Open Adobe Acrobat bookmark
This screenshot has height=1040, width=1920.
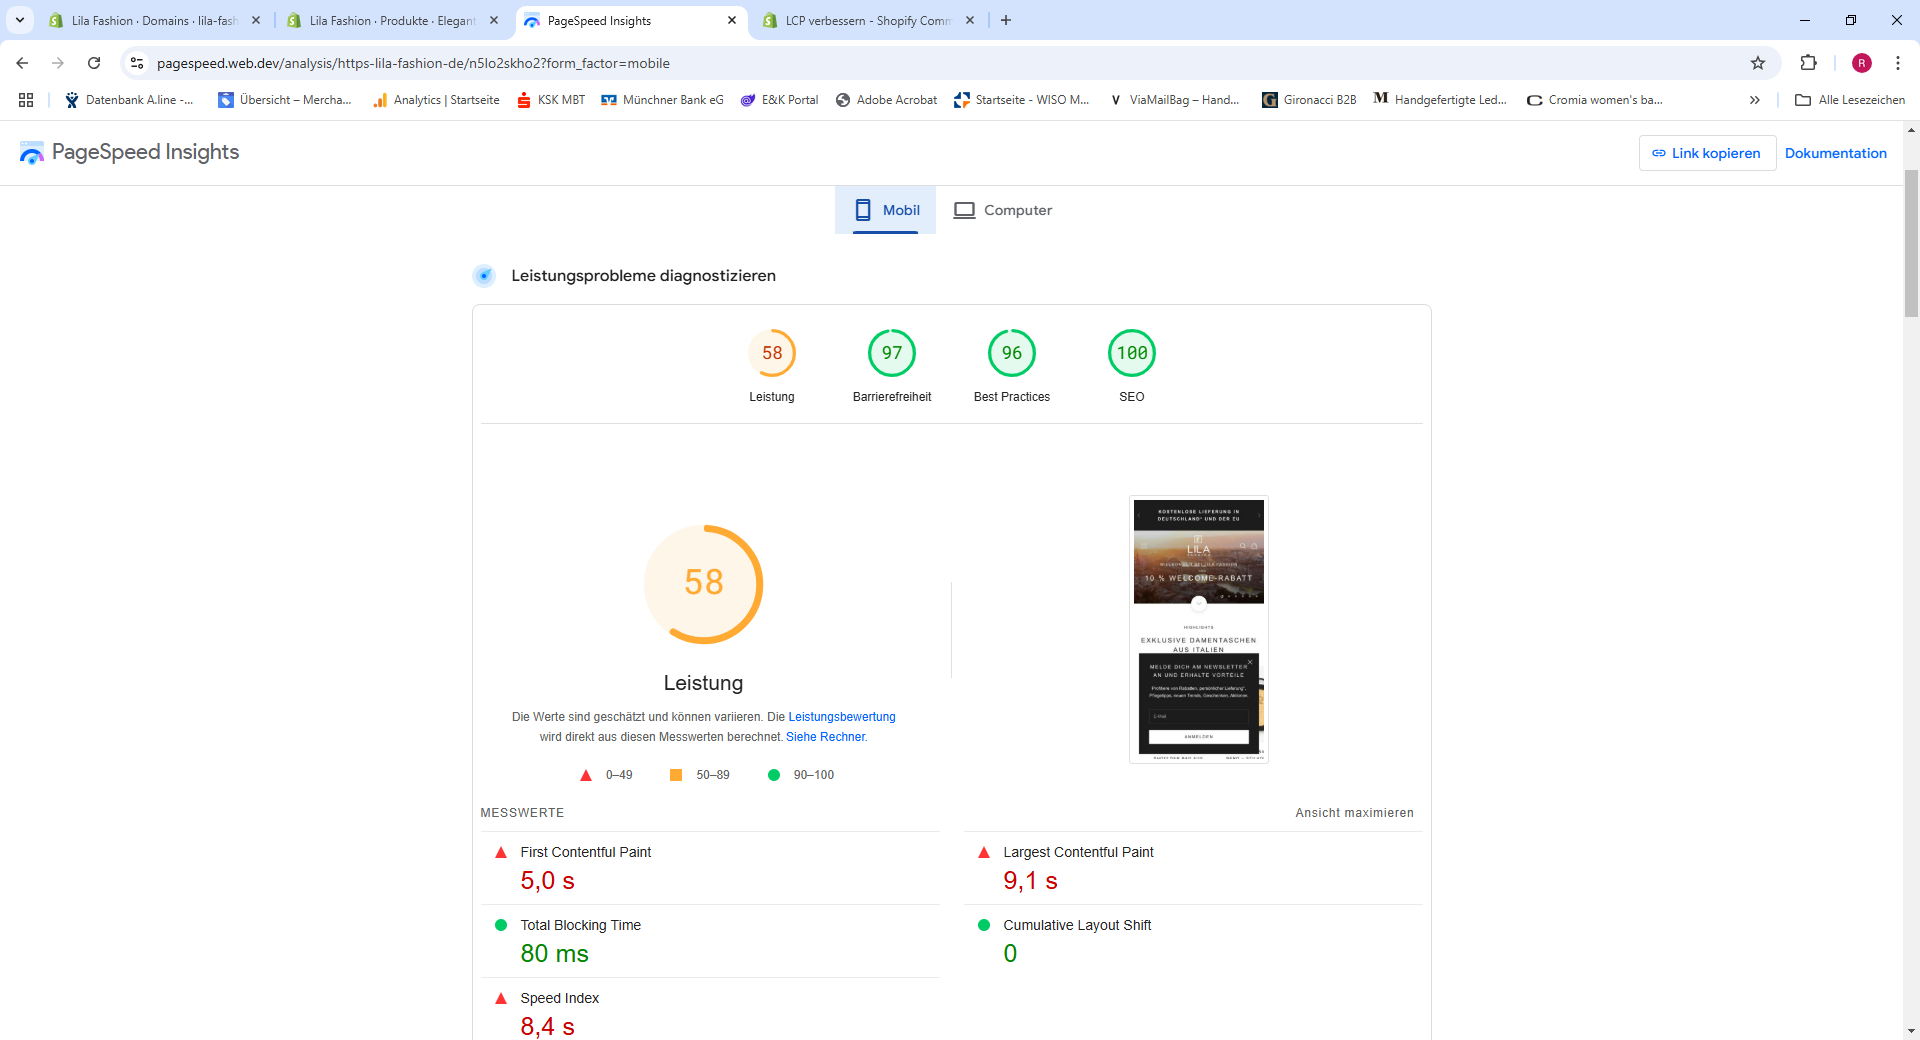pos(887,100)
